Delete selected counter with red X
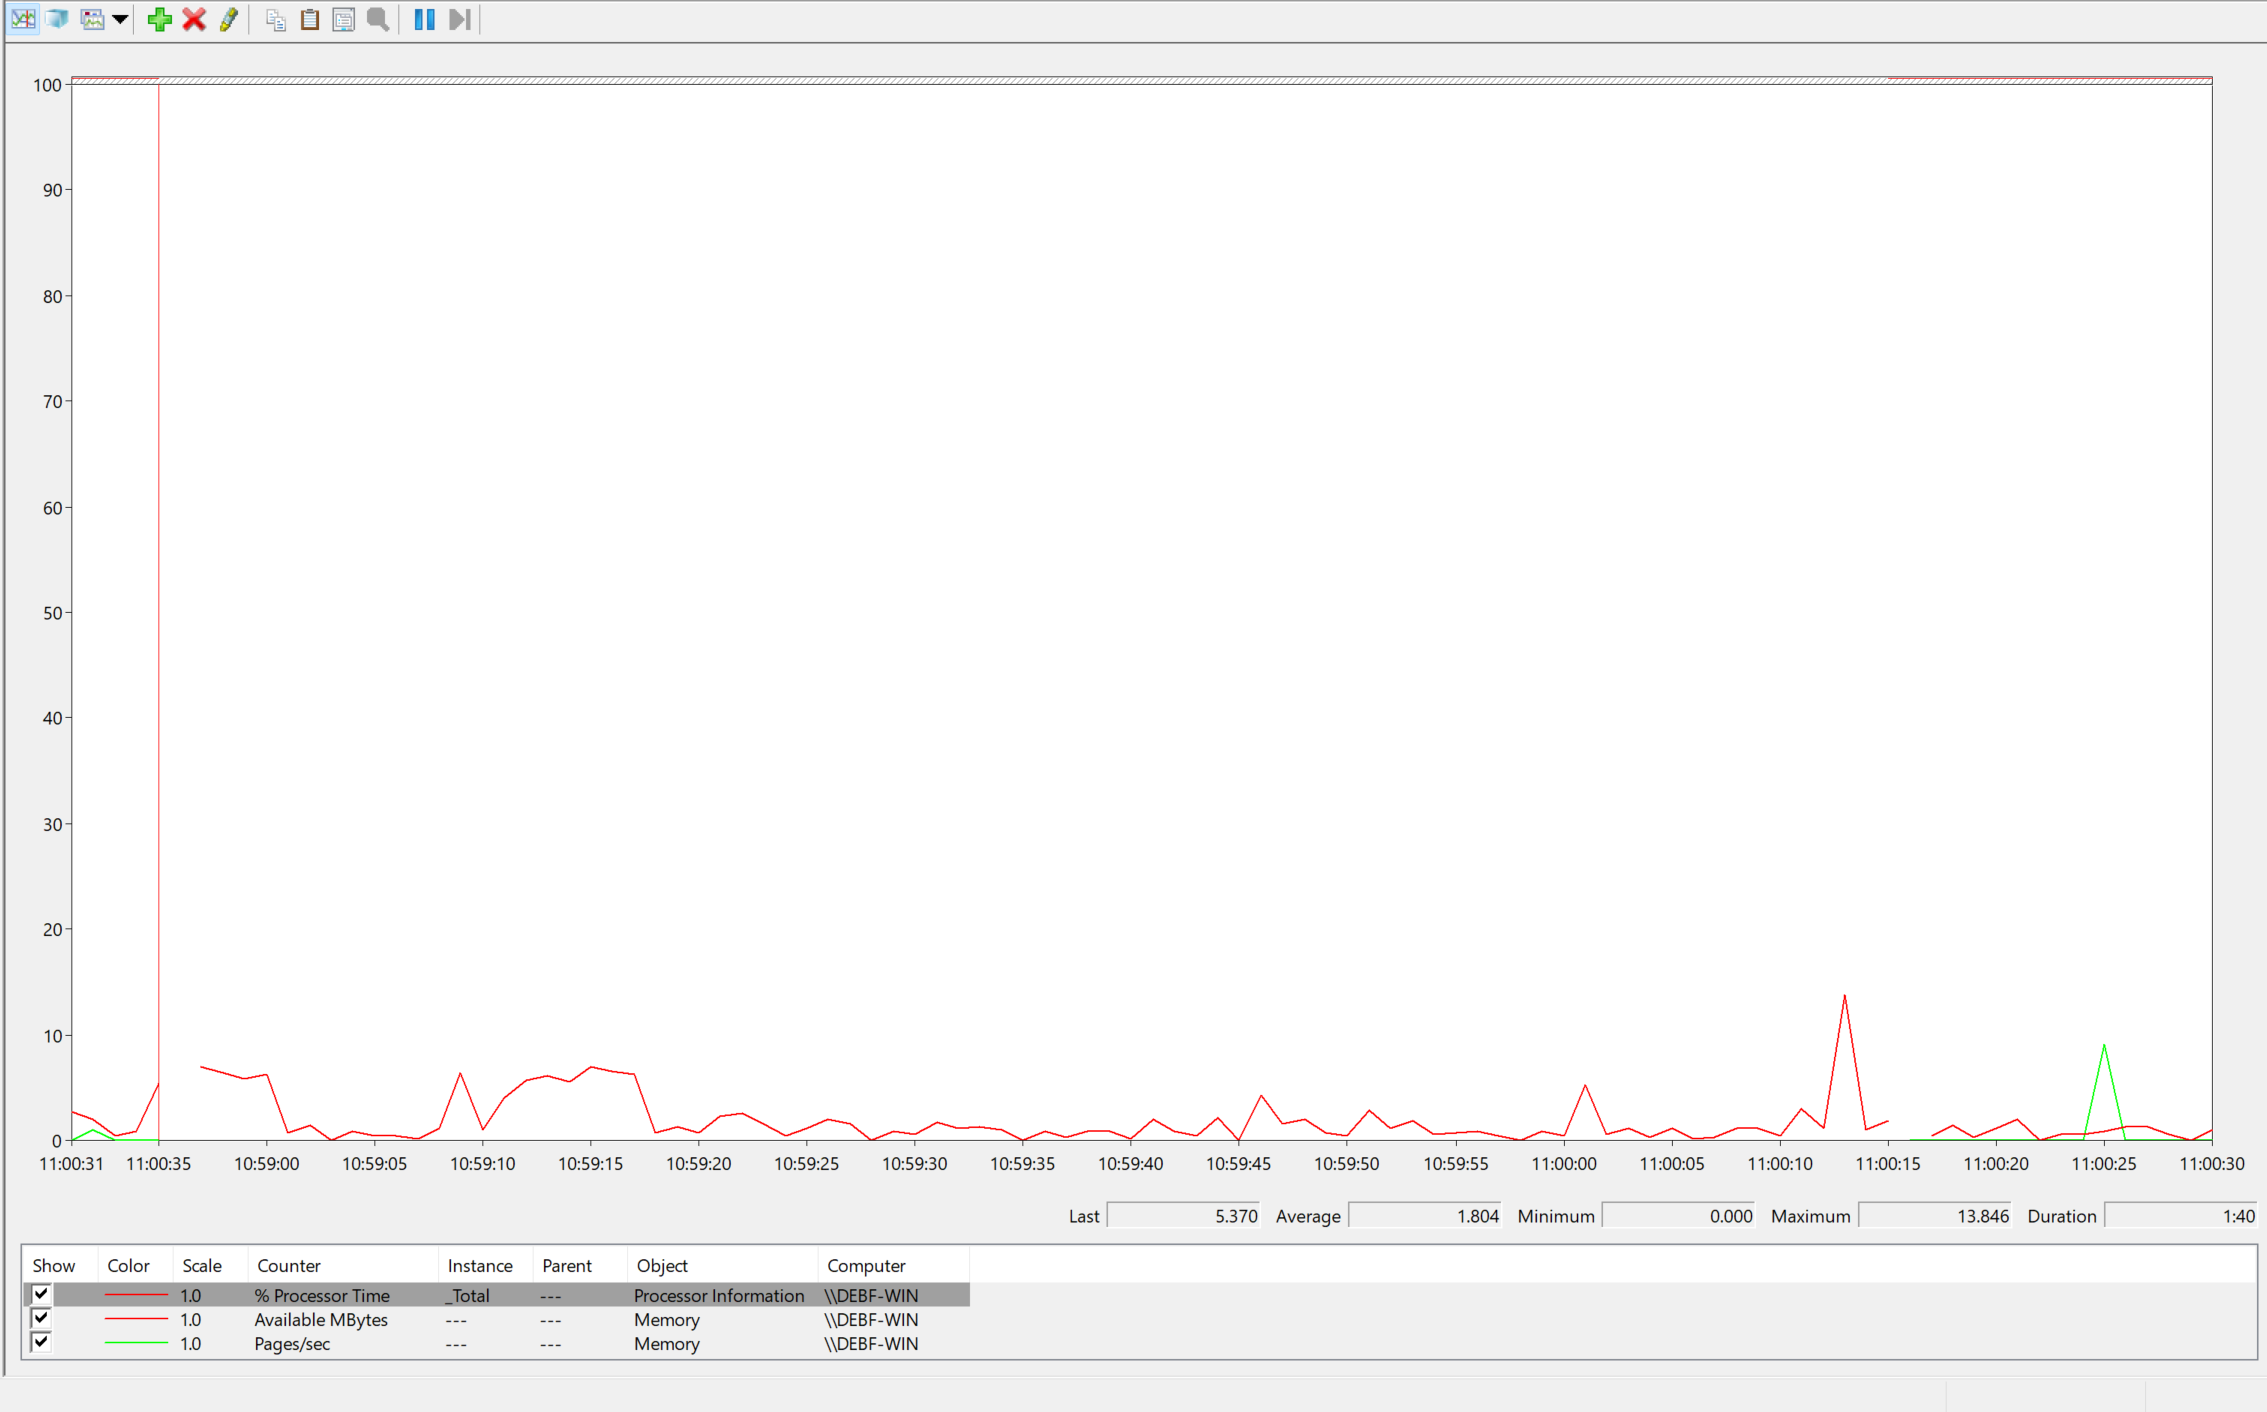This screenshot has height=1412, width=2267. pos(194,19)
